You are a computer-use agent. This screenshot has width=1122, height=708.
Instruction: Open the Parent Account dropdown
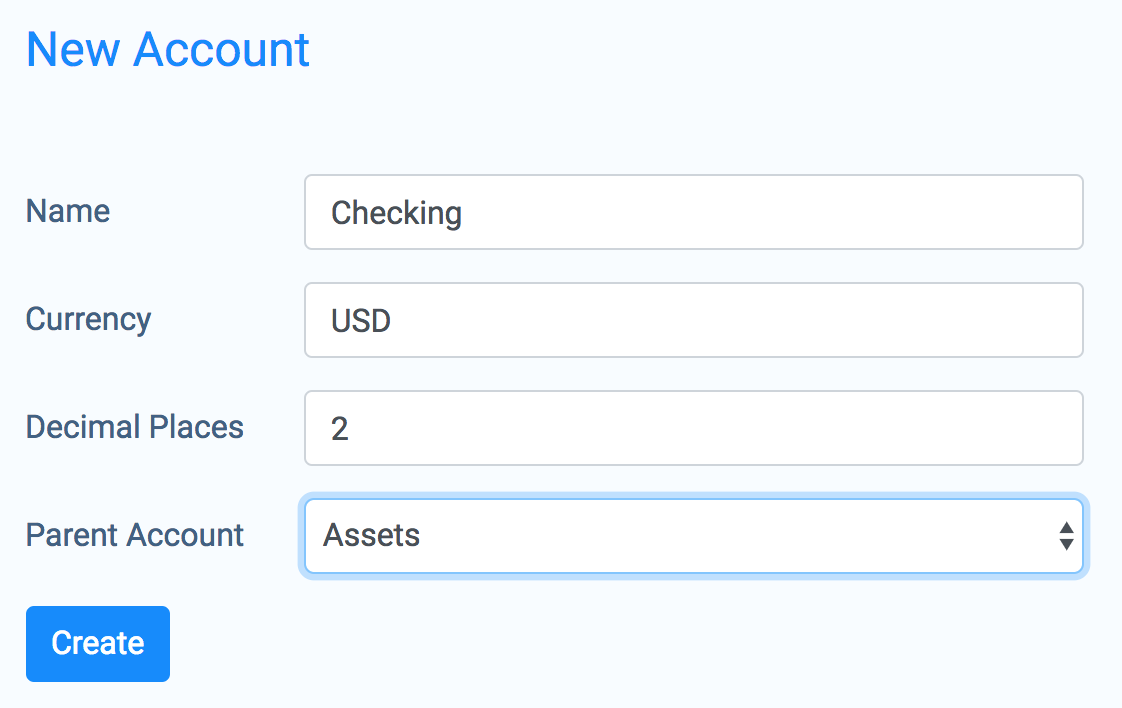[x=693, y=536]
